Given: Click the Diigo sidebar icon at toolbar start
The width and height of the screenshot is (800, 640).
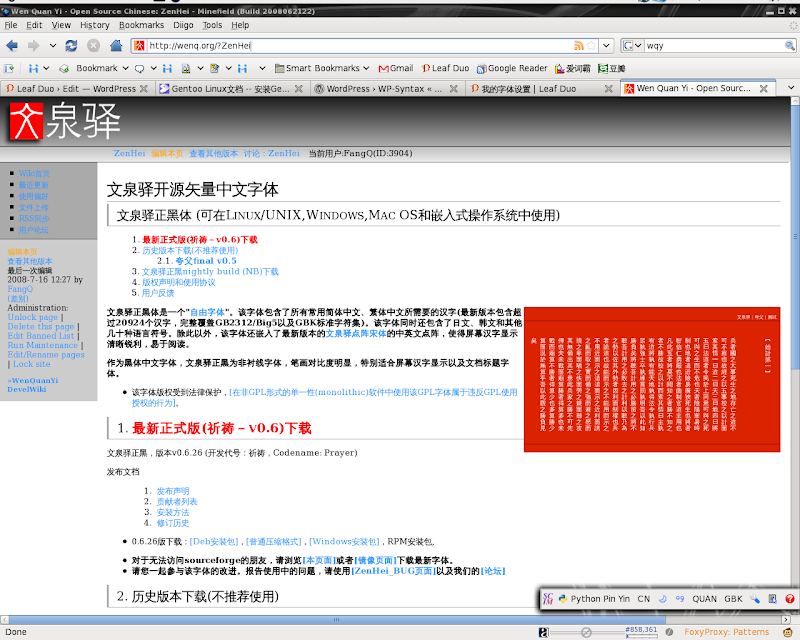Looking at the screenshot, I should 9,68.
